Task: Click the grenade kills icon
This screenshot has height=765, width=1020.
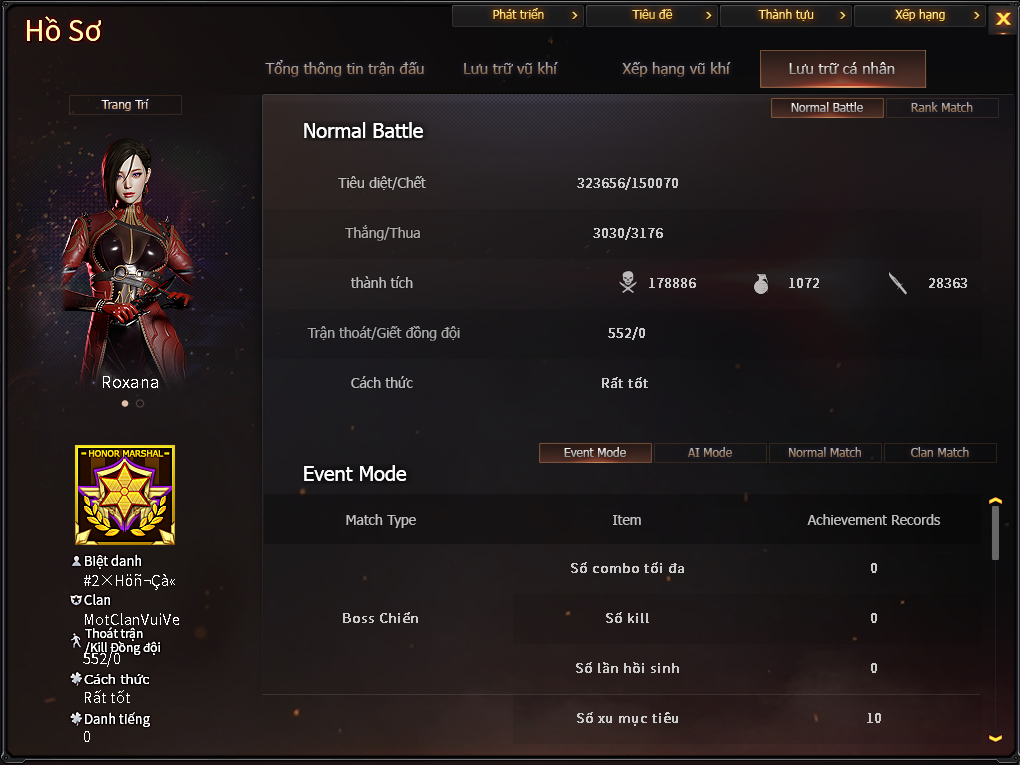Action: 760,284
